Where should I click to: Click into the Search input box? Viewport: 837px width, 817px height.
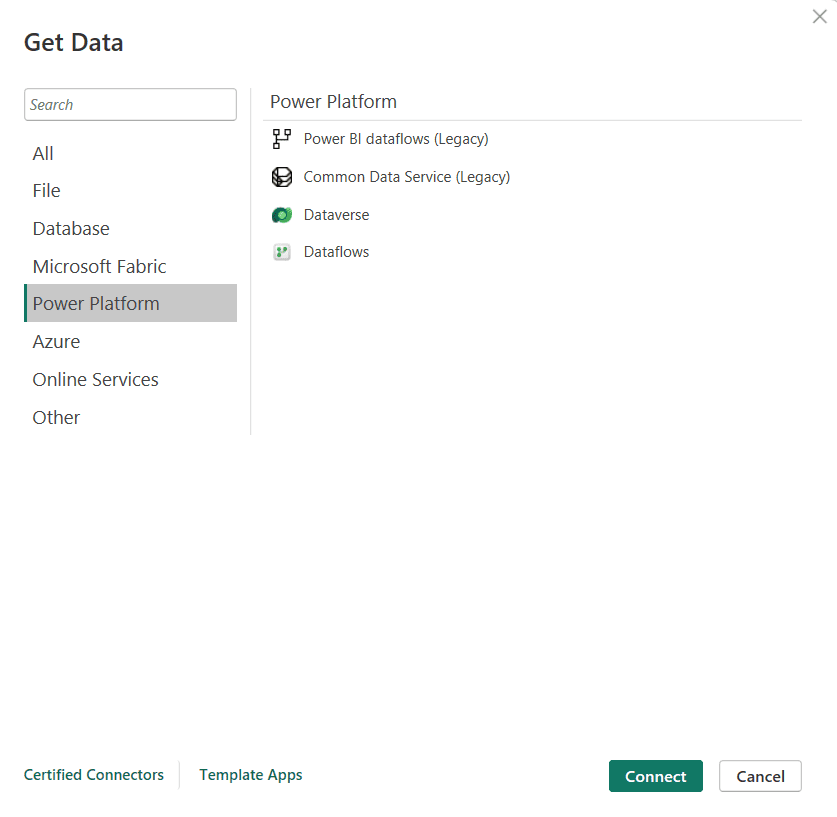point(130,105)
